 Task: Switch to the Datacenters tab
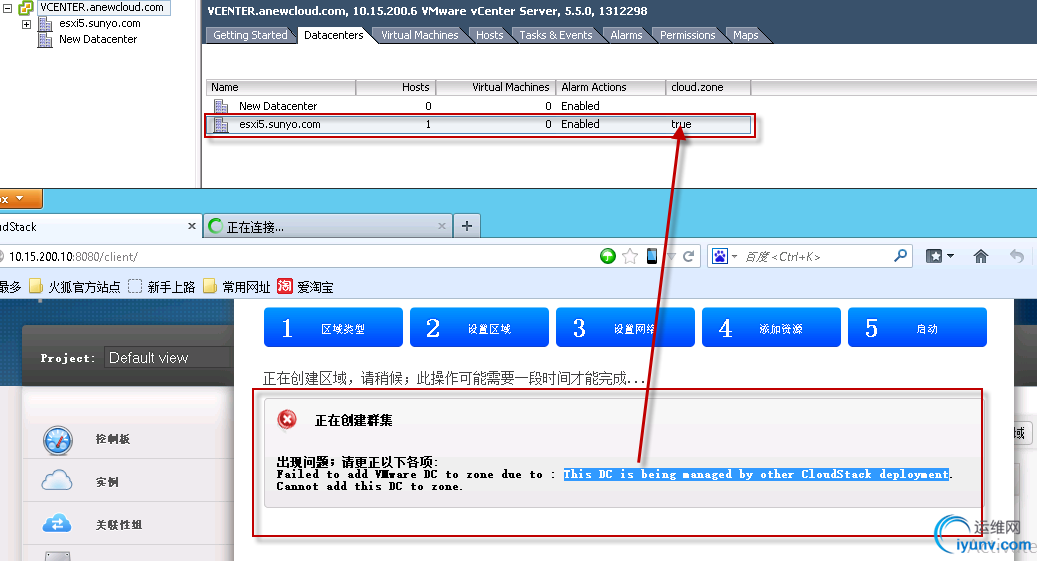point(333,35)
